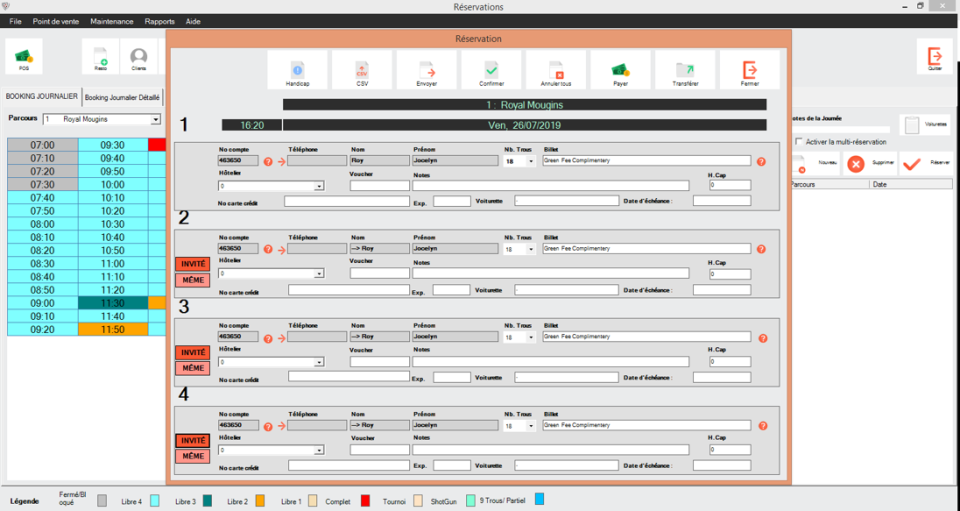Click MÊME button for player 3
The image size is (960, 511).
click(193, 368)
